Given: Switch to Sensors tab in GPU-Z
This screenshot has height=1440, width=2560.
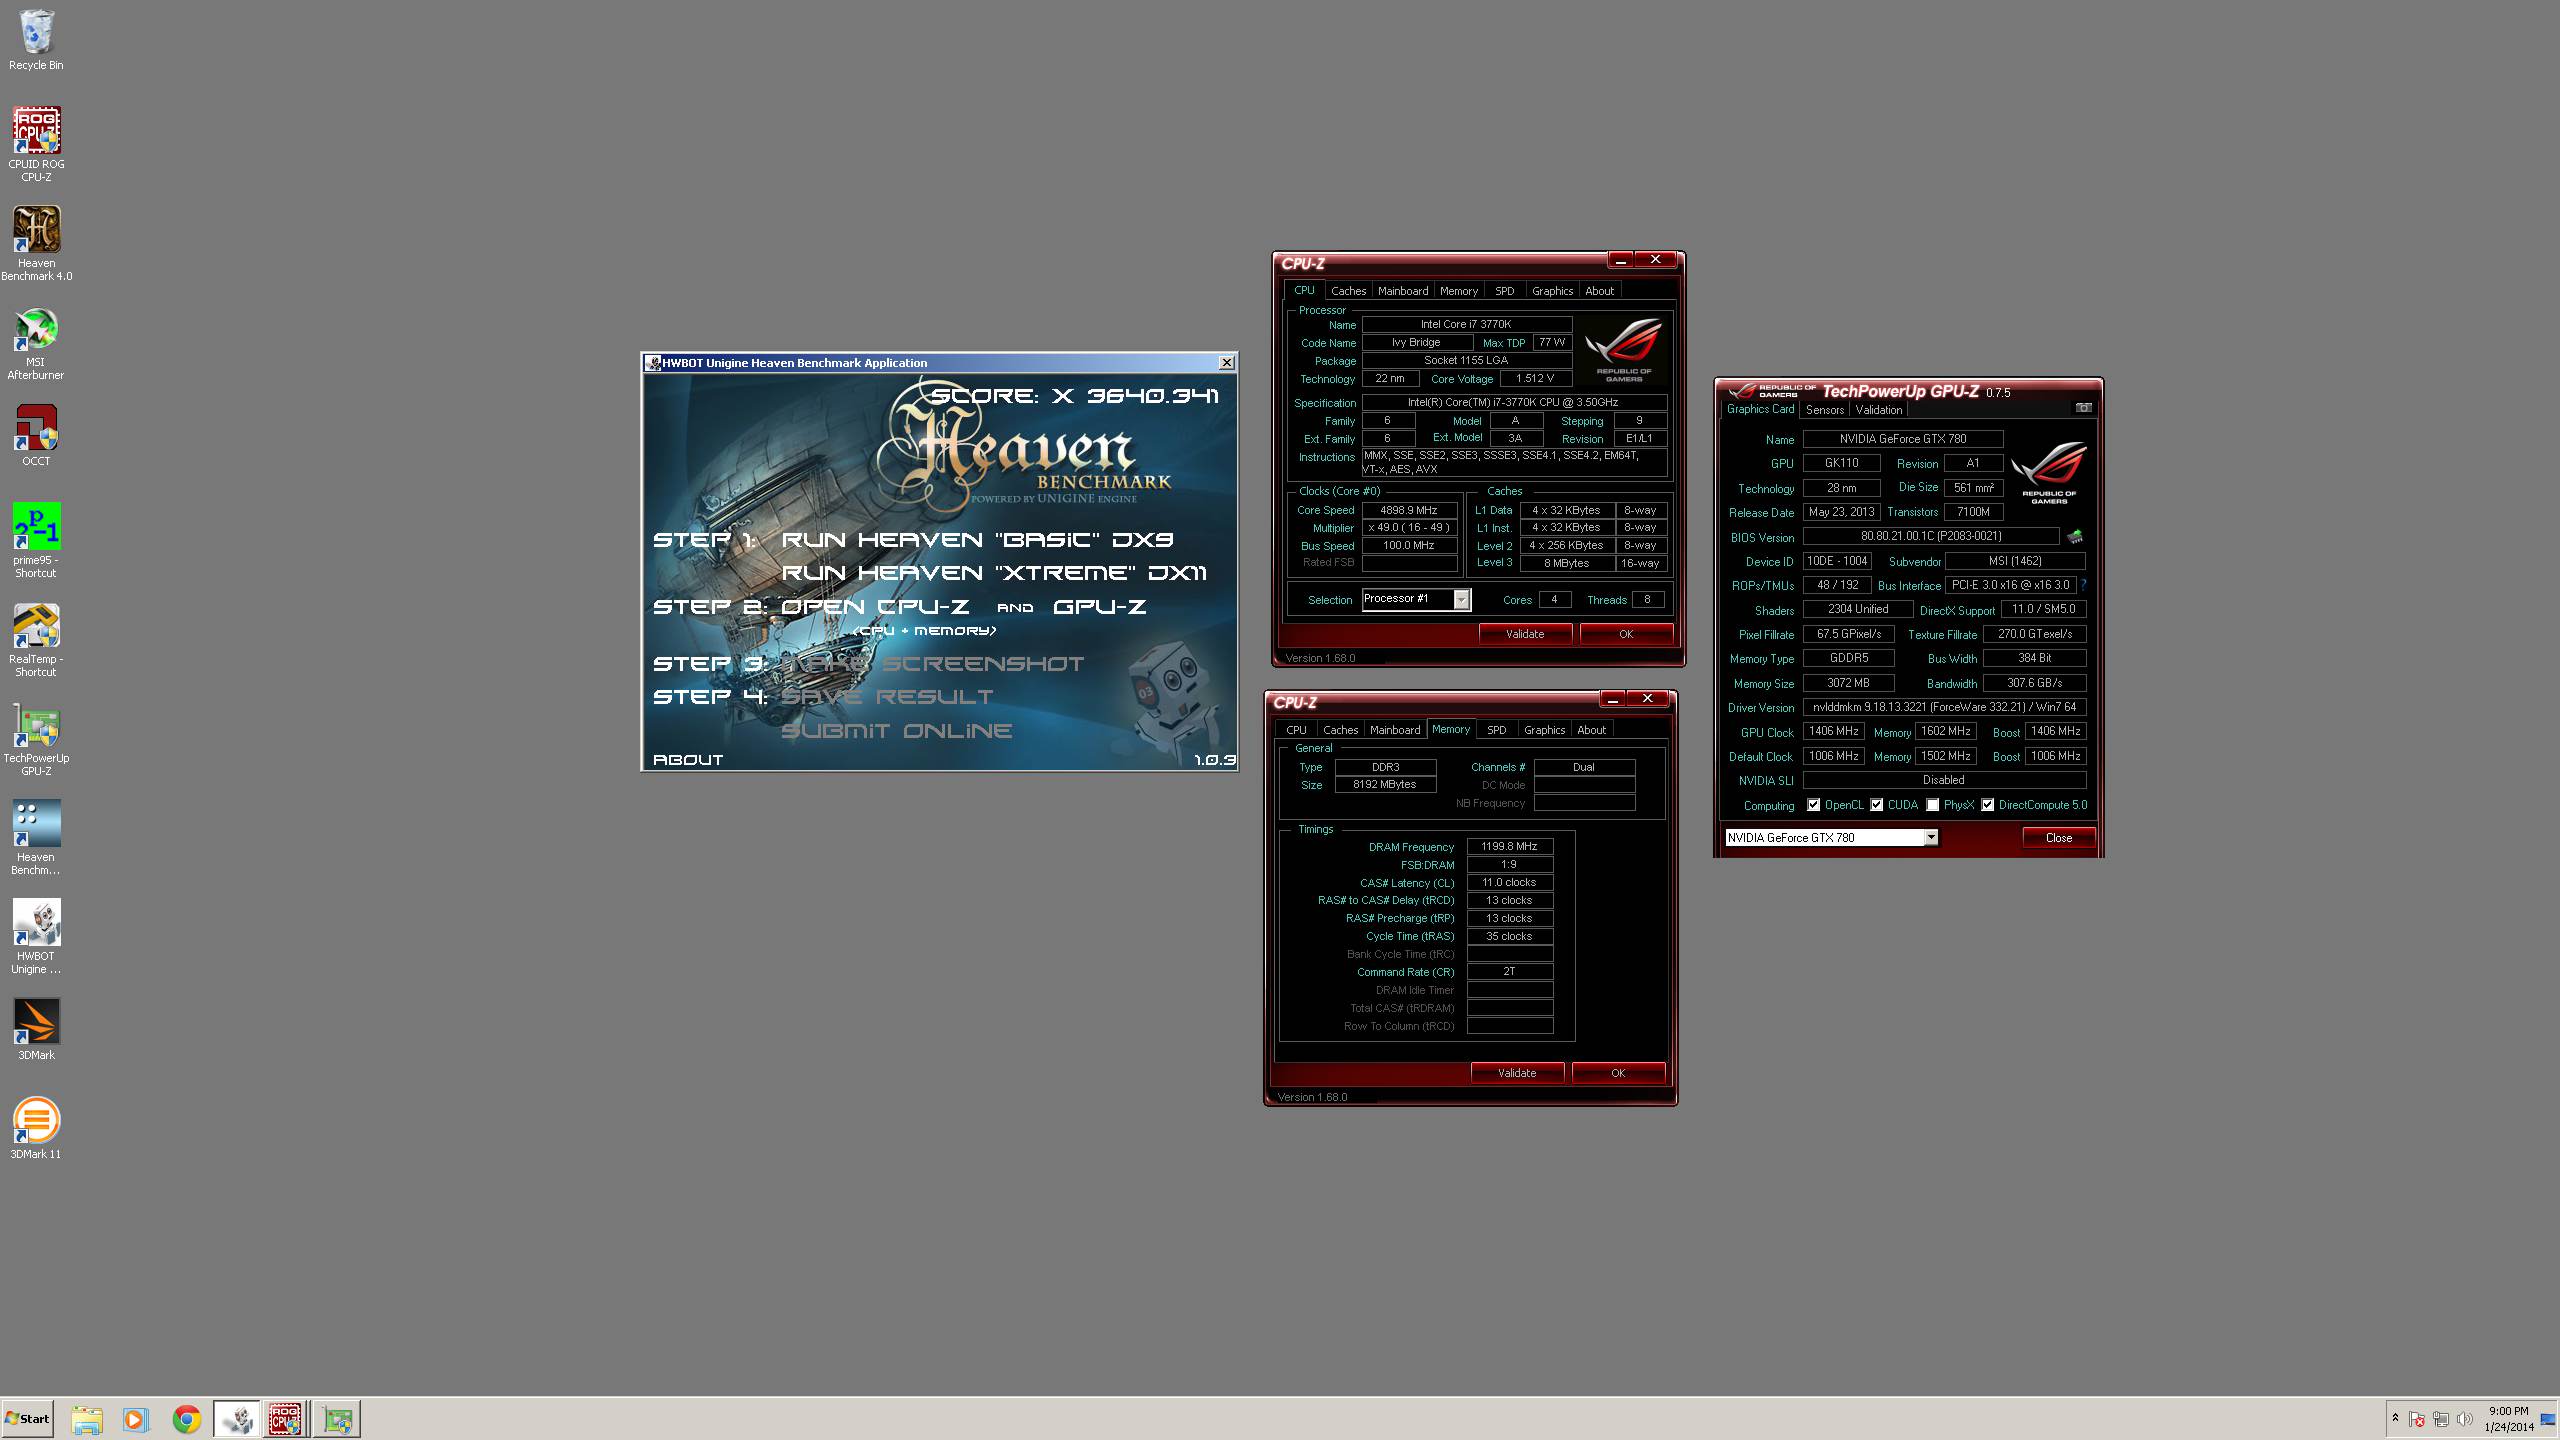Looking at the screenshot, I should 1824,410.
